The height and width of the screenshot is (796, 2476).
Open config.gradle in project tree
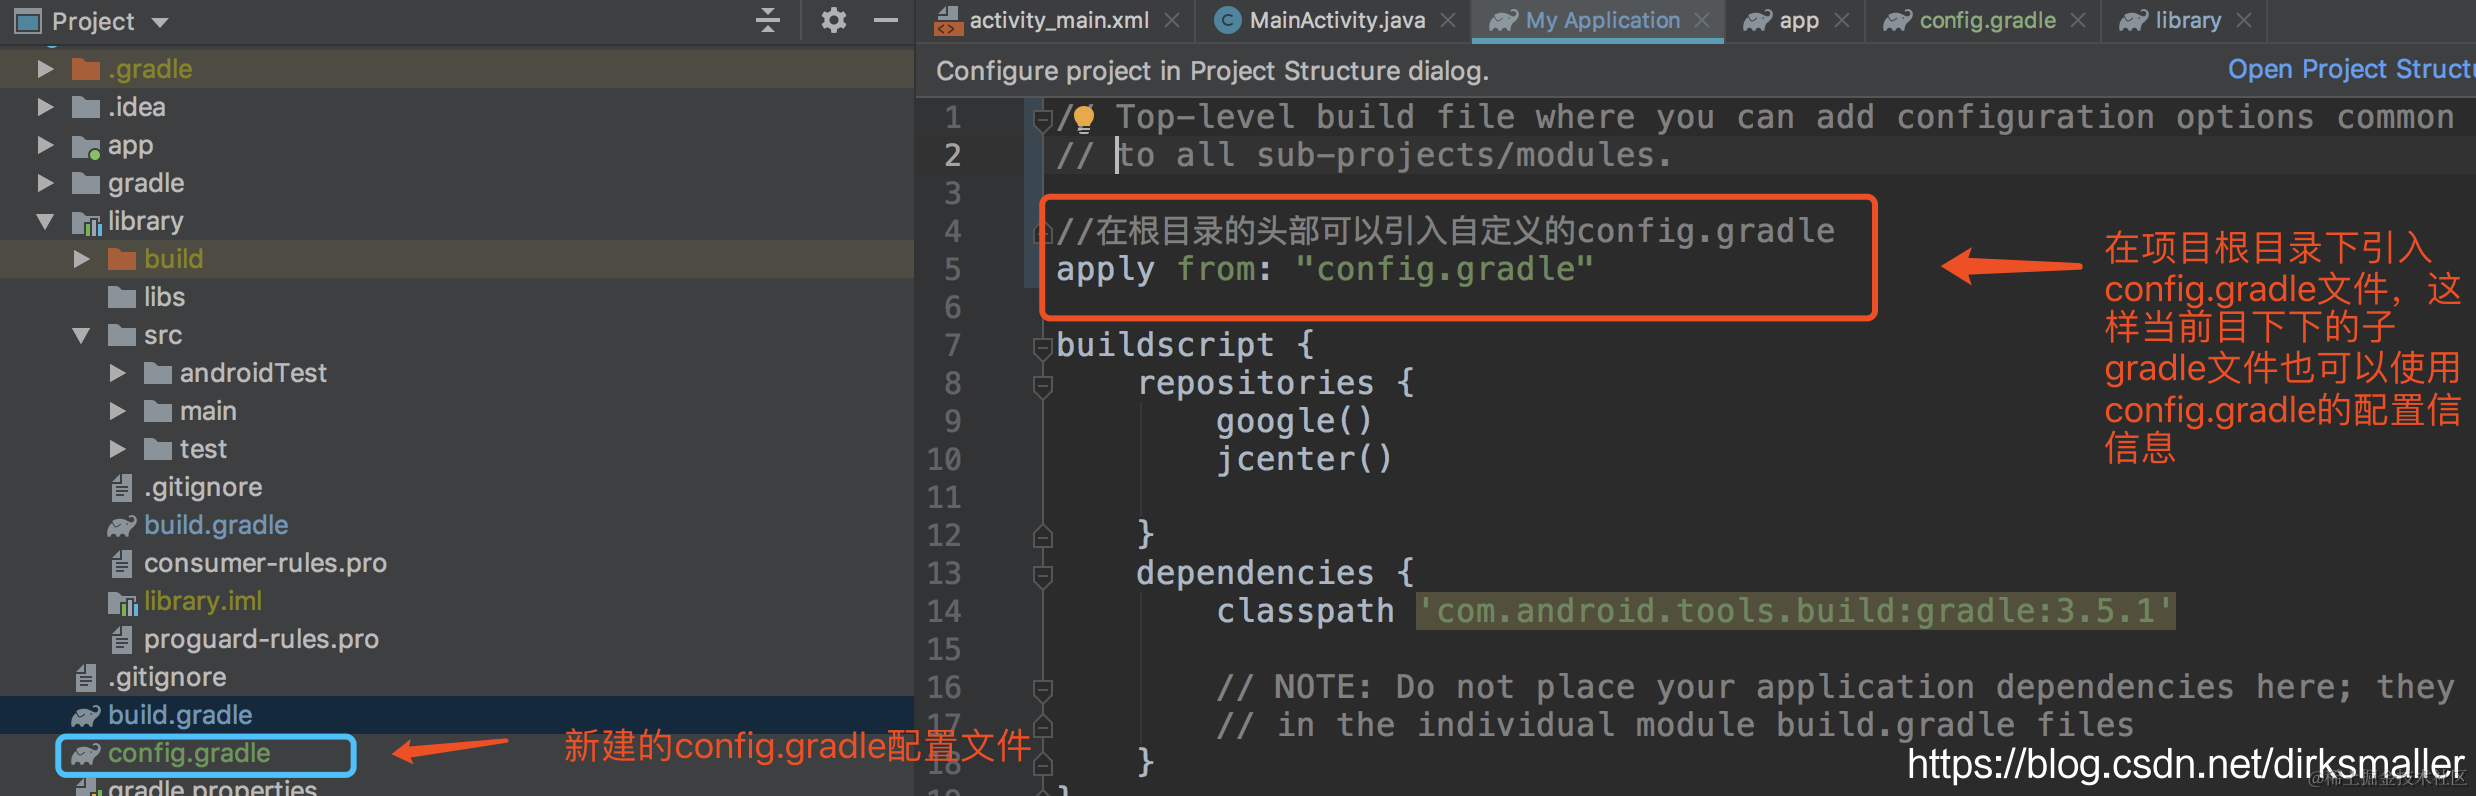pyautogui.click(x=189, y=753)
